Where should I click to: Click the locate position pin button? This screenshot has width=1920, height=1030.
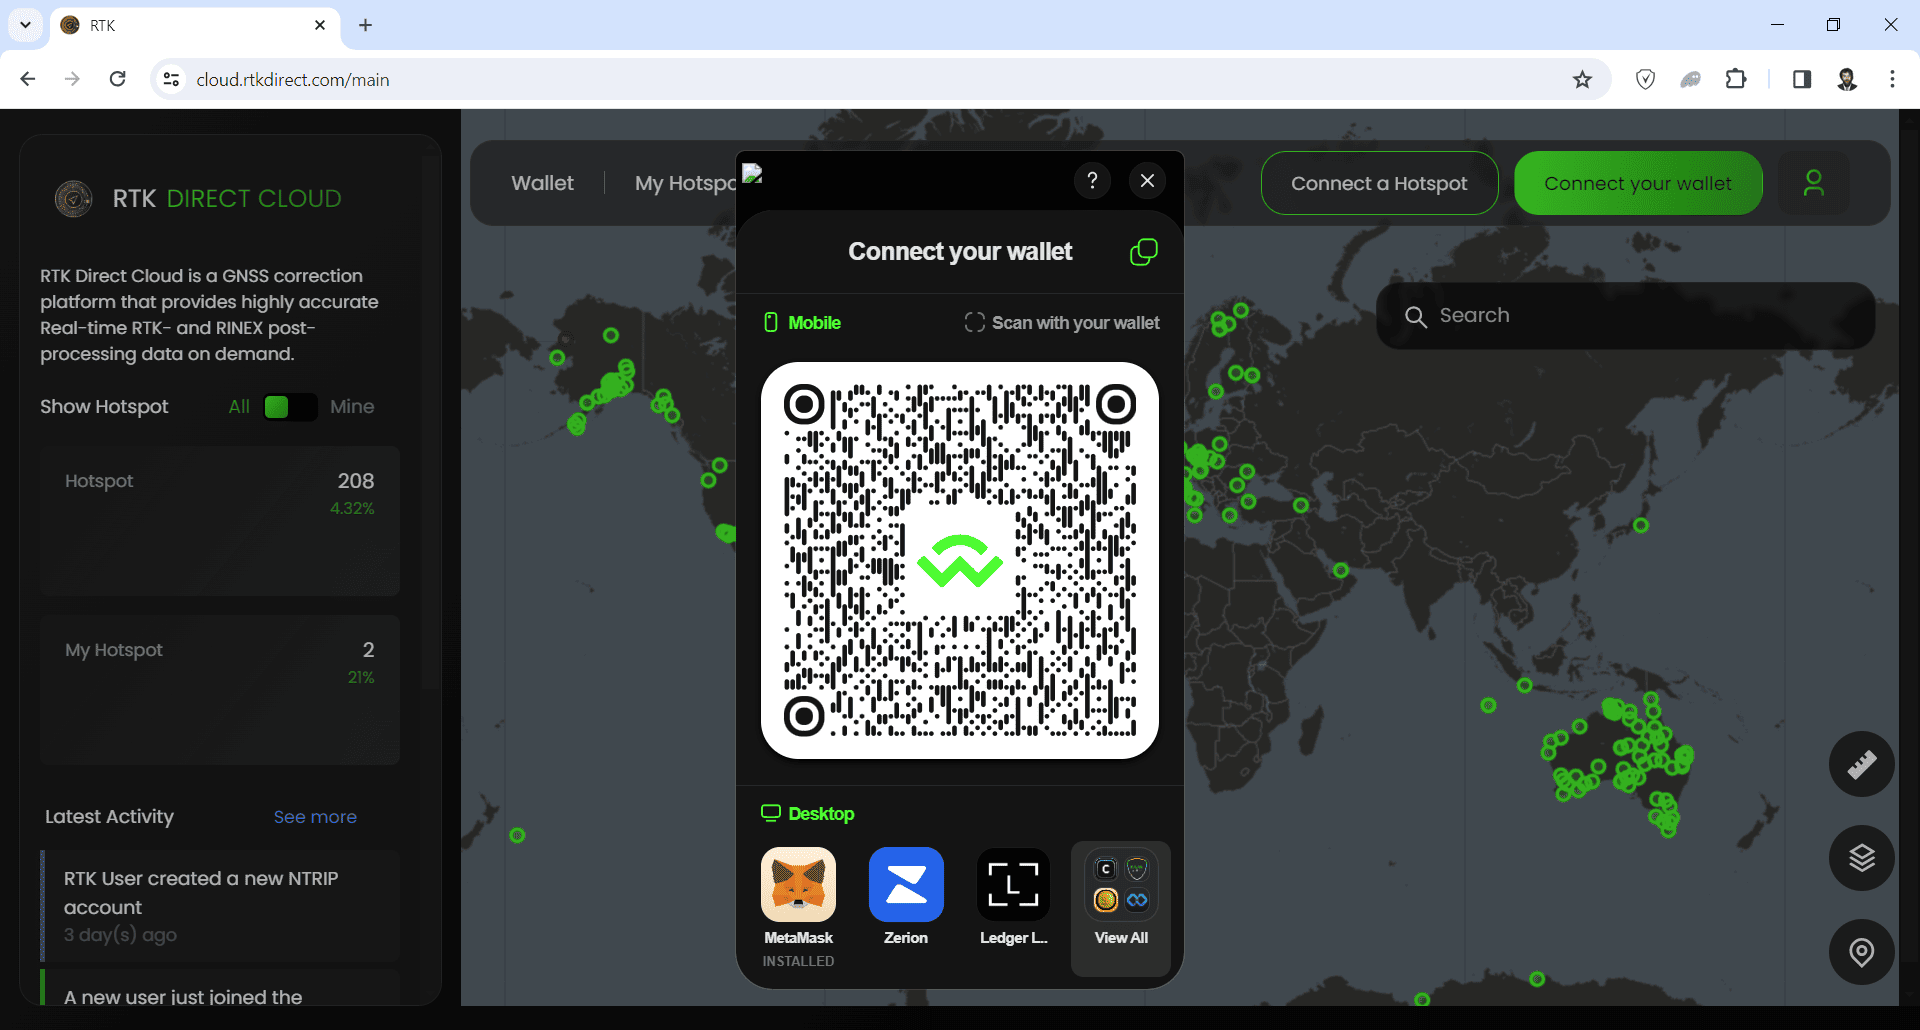pyautogui.click(x=1861, y=952)
